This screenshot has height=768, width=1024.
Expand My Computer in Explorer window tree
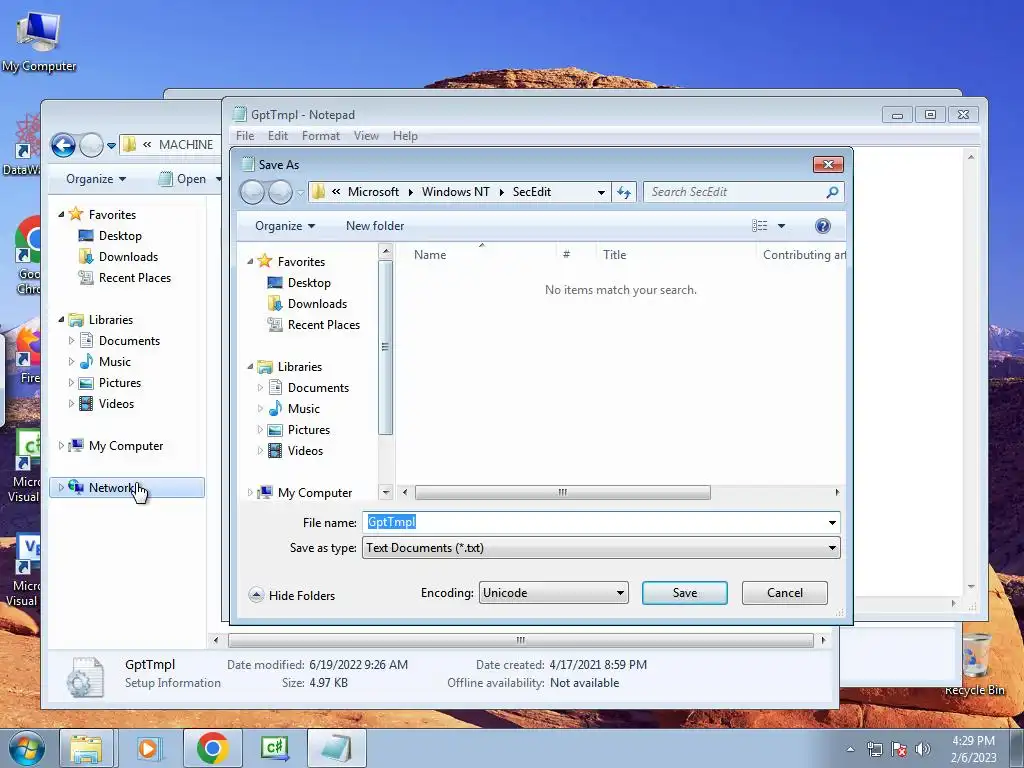[x=61, y=446]
